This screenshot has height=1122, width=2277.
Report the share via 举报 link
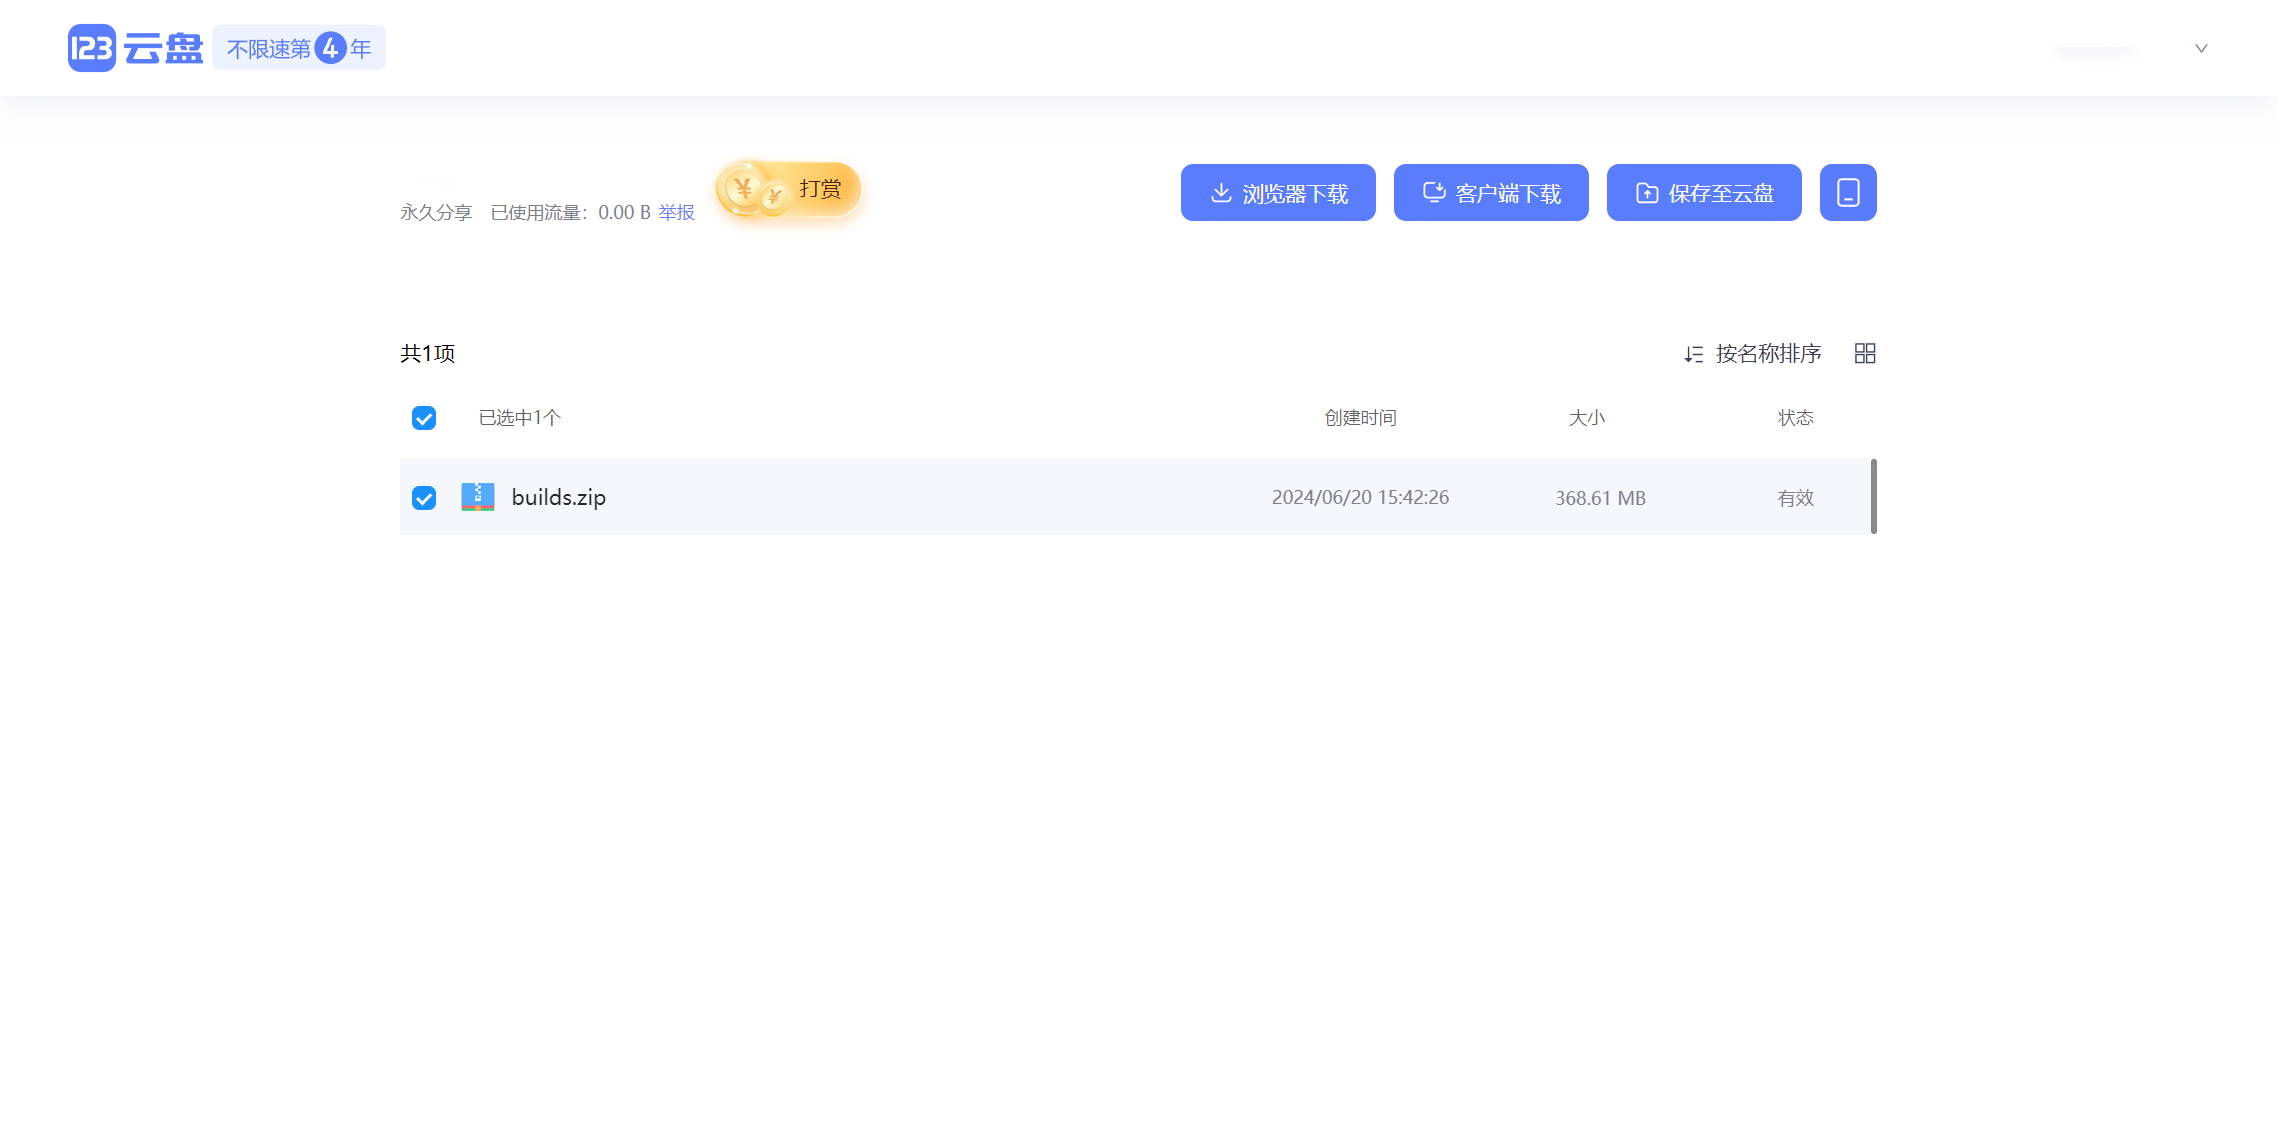click(676, 212)
